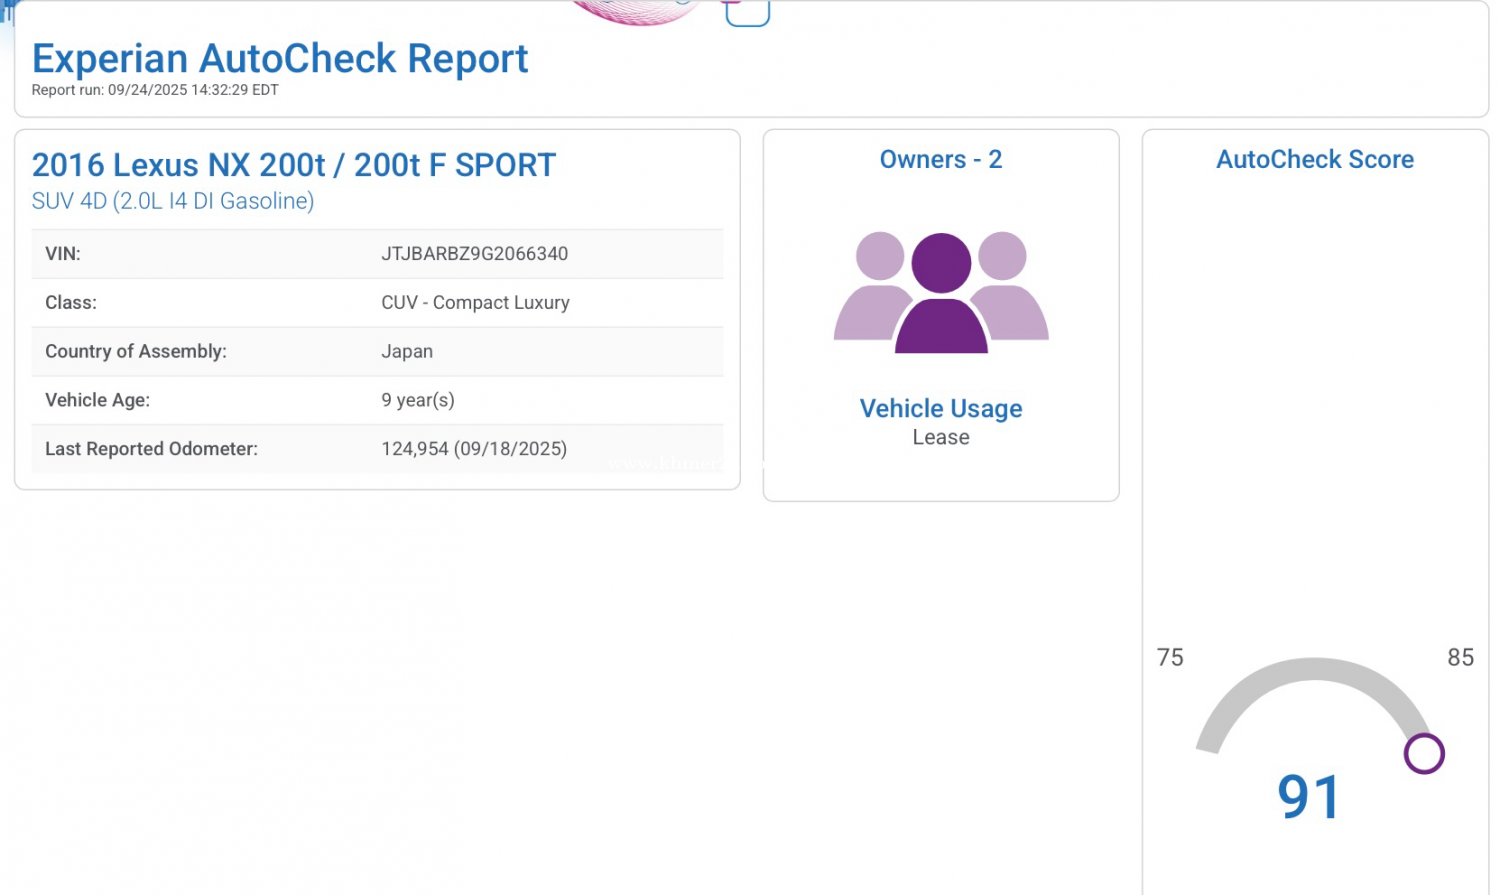
Task: Click the Vehicle Usage label
Action: [x=941, y=409]
